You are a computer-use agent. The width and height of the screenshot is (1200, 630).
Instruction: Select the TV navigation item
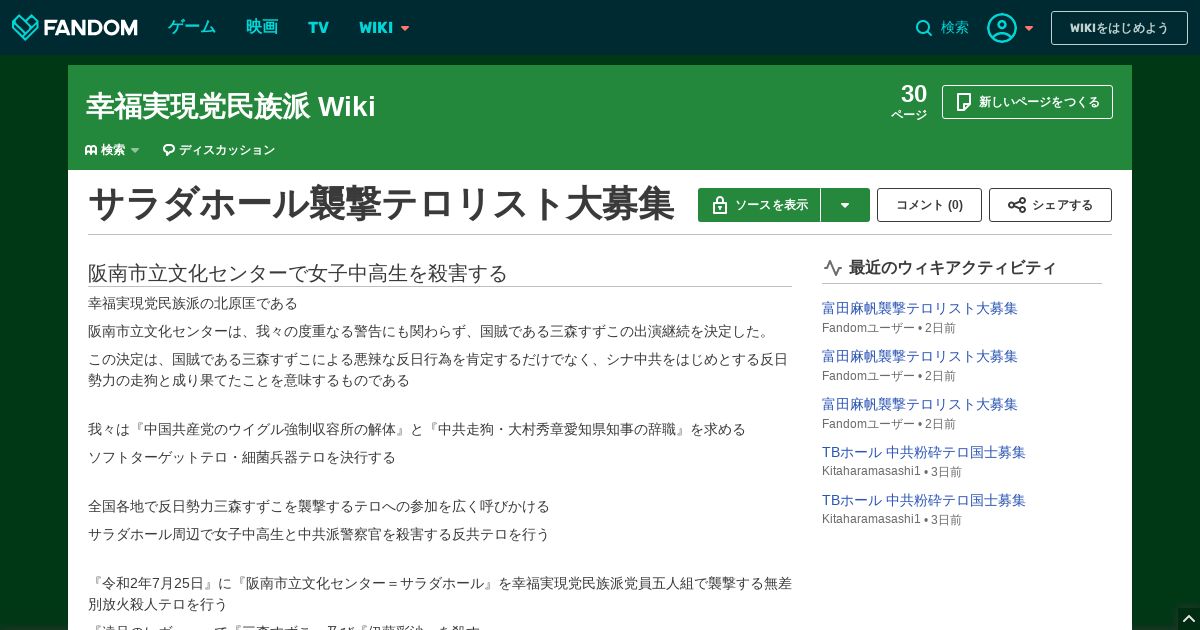(x=318, y=28)
